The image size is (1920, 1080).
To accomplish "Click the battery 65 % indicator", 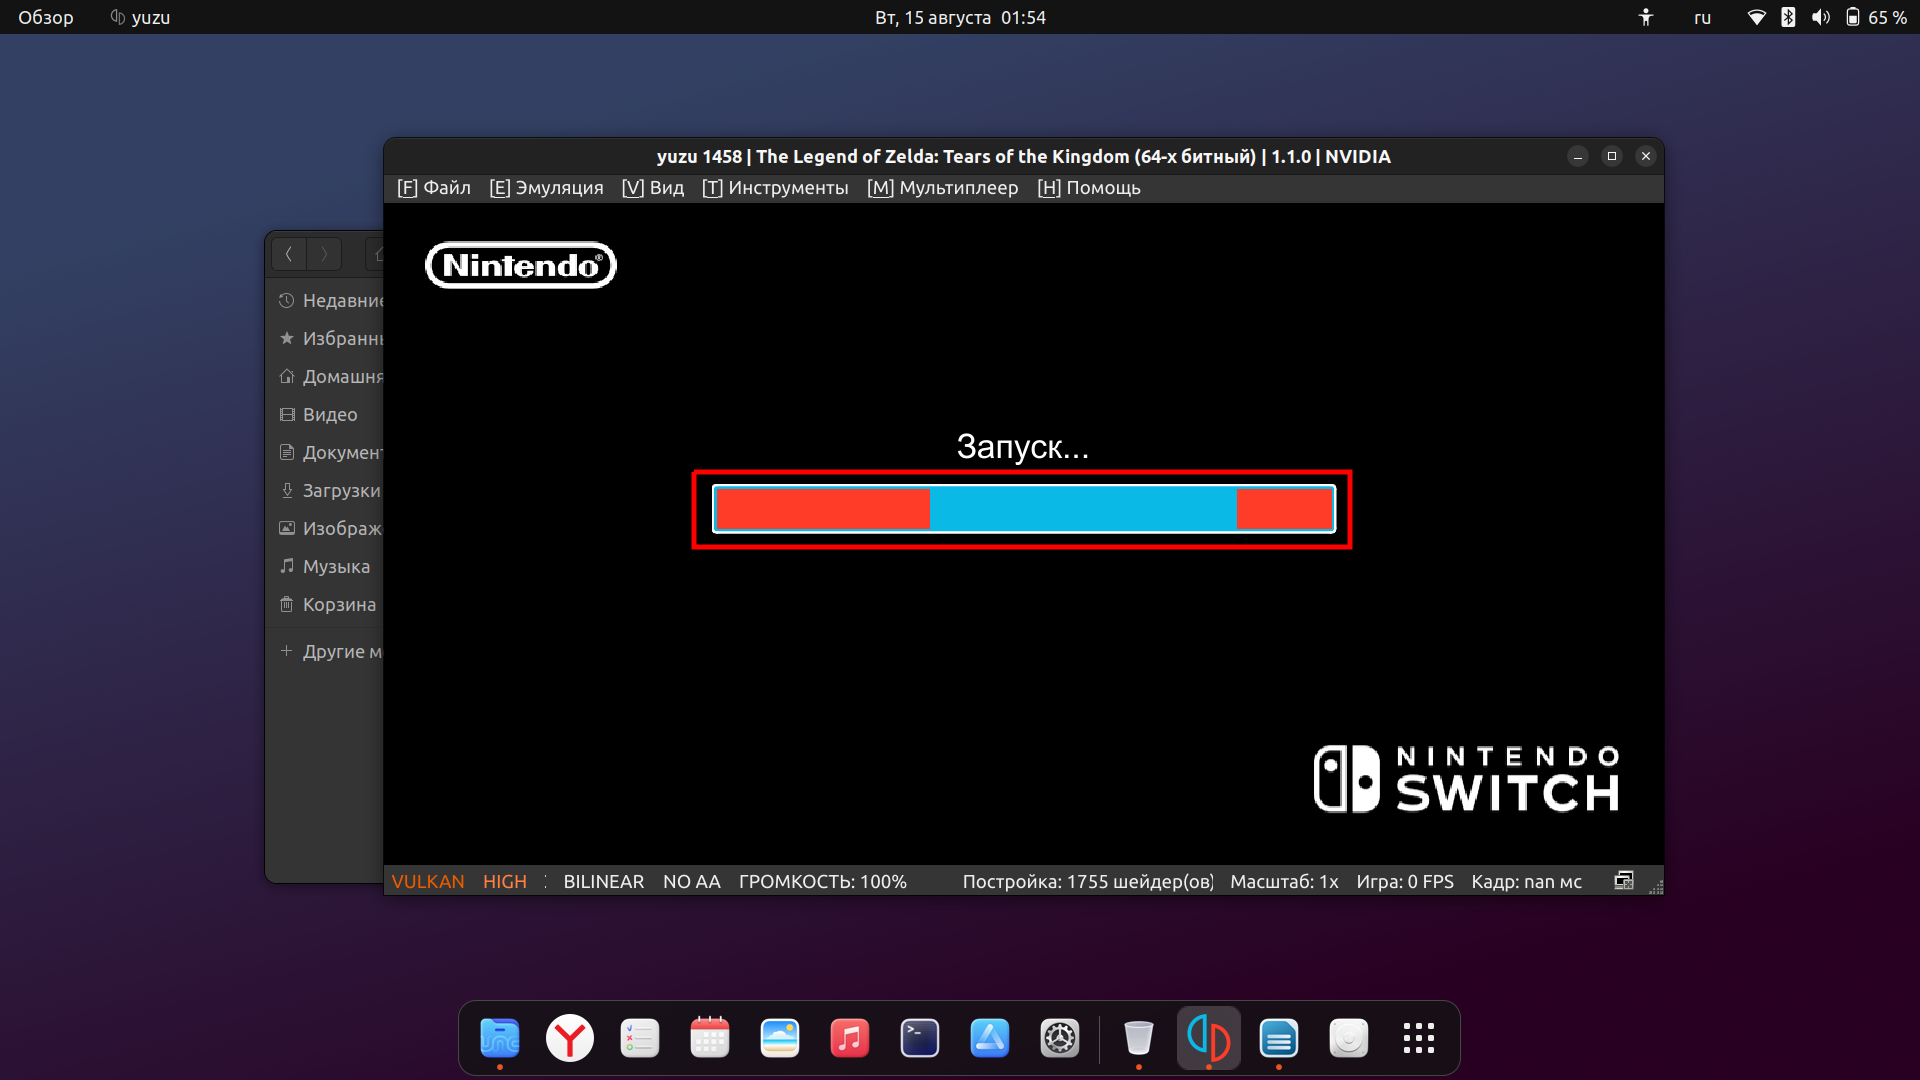I will pos(1876,17).
